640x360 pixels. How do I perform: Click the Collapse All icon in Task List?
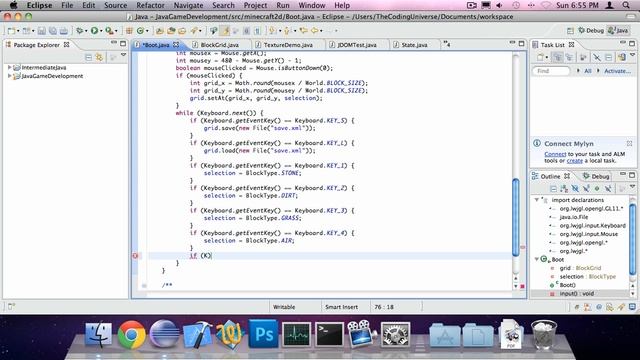click(x=609, y=58)
